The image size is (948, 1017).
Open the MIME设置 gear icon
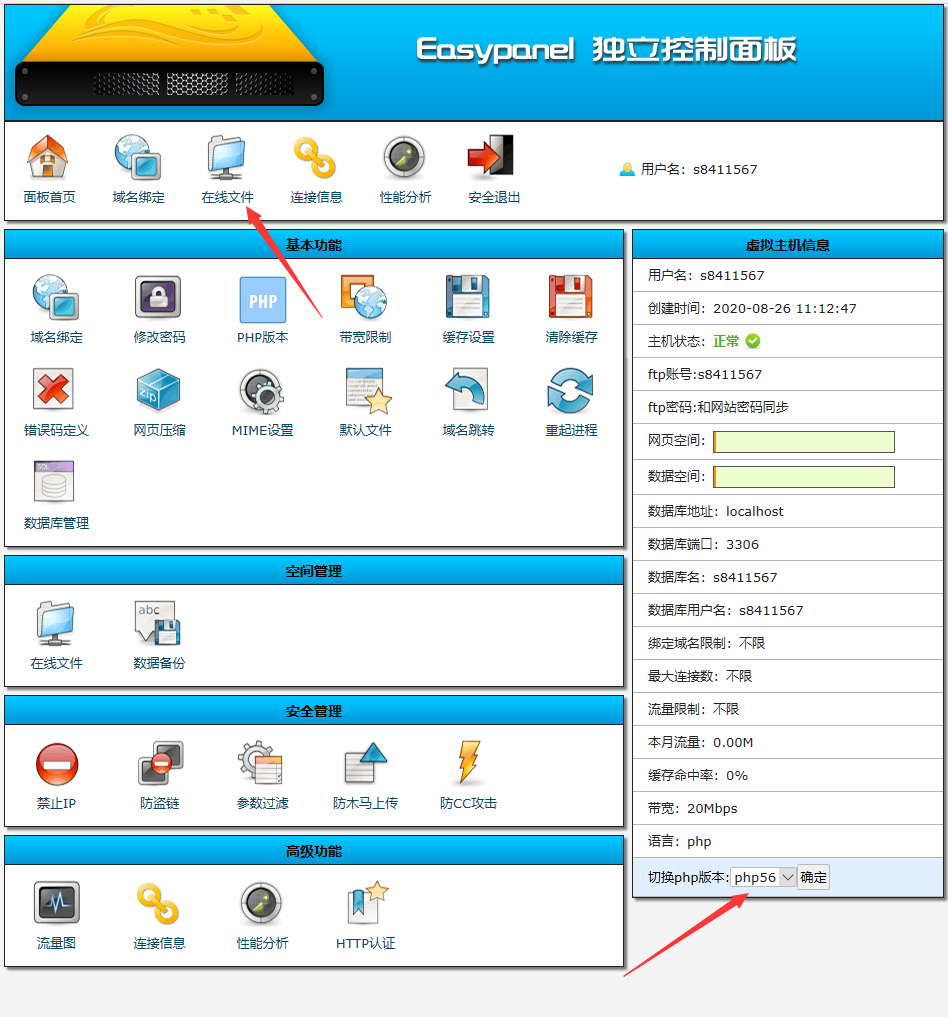pyautogui.click(x=262, y=392)
